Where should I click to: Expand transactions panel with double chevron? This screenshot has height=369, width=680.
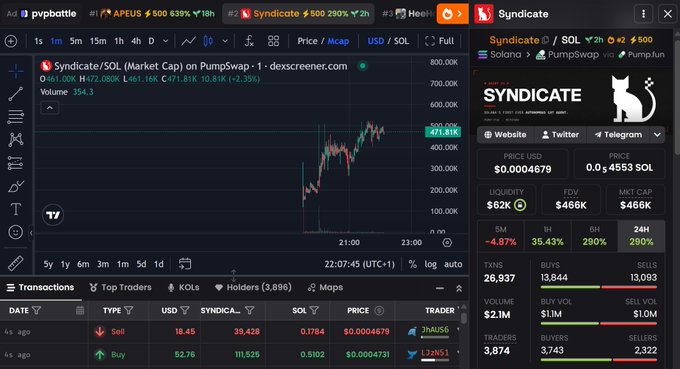pos(459,288)
